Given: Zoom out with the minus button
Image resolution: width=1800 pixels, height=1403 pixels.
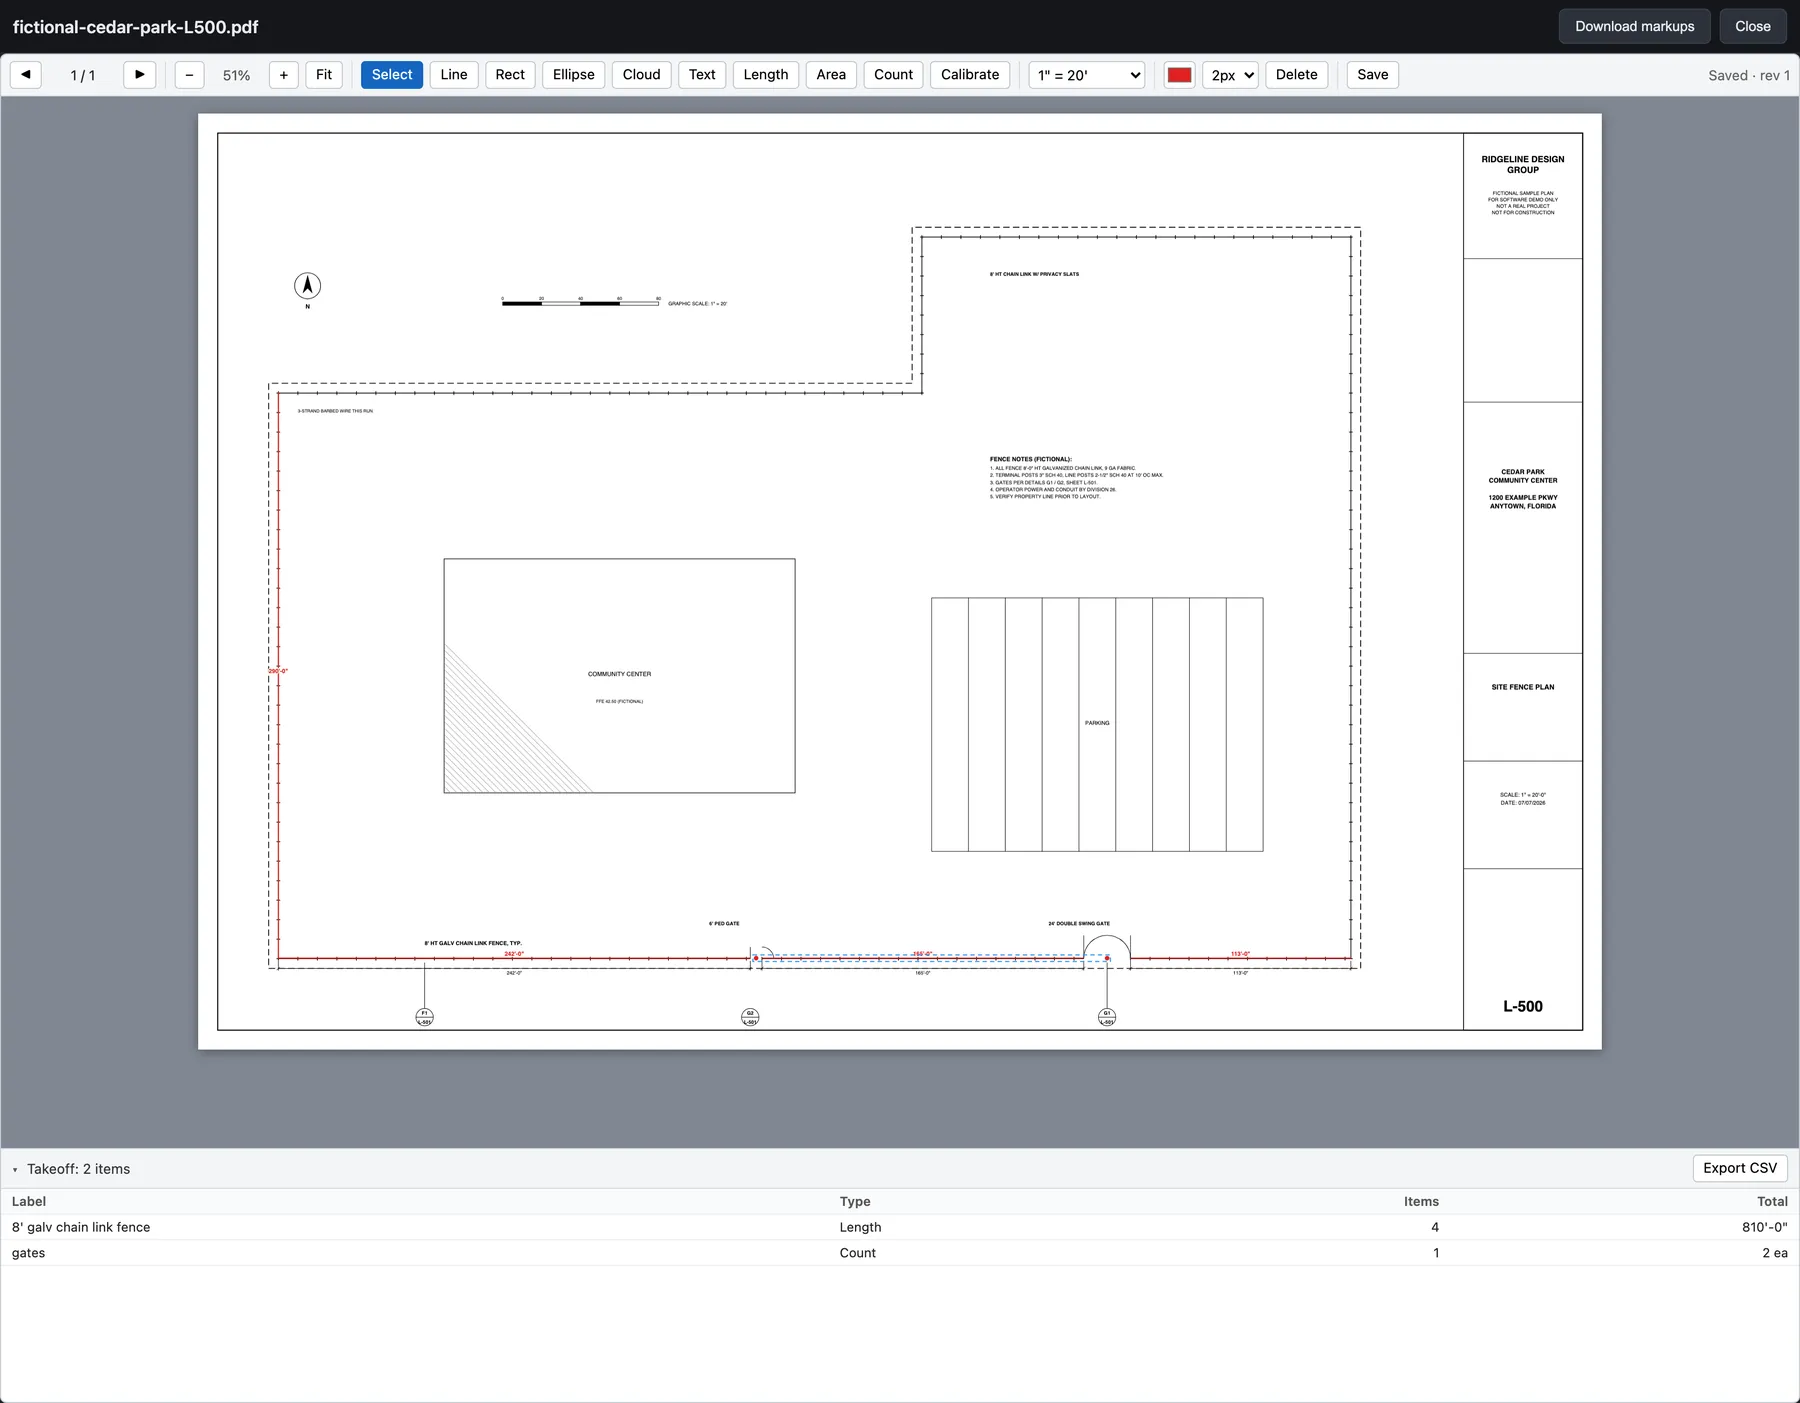Looking at the screenshot, I should coord(189,75).
